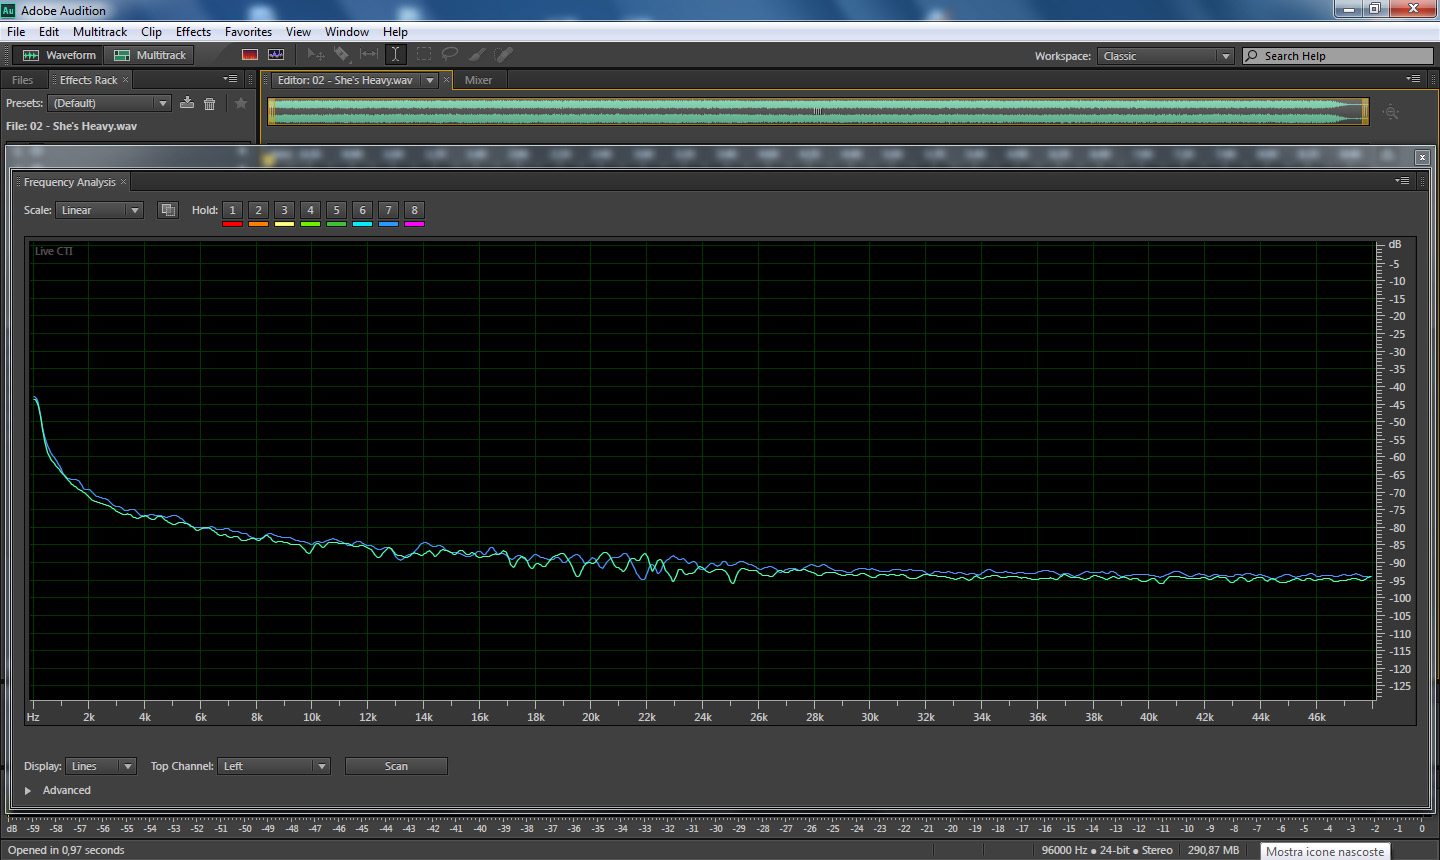Screen dimensions: 1440x860
Task: Select the Lasso Selection tool
Action: coord(450,55)
